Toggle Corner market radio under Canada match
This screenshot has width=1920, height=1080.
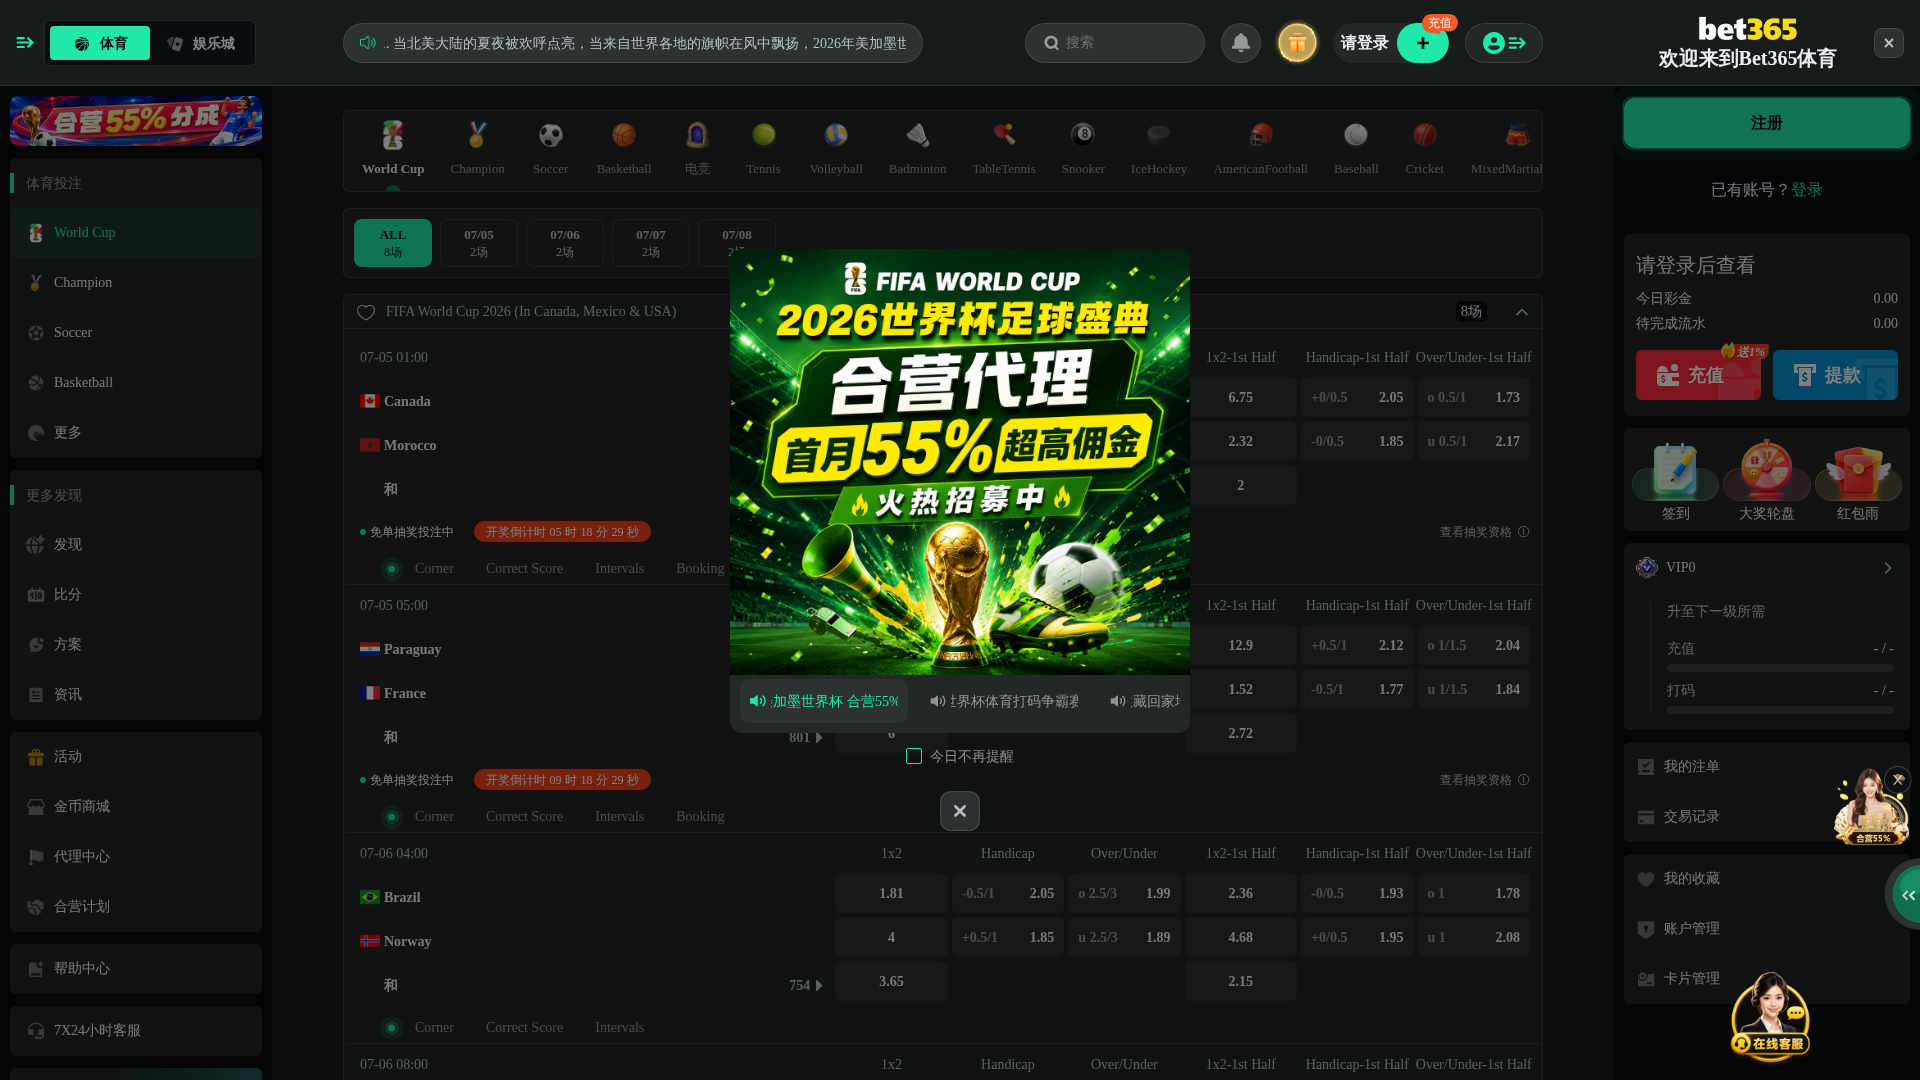click(392, 569)
